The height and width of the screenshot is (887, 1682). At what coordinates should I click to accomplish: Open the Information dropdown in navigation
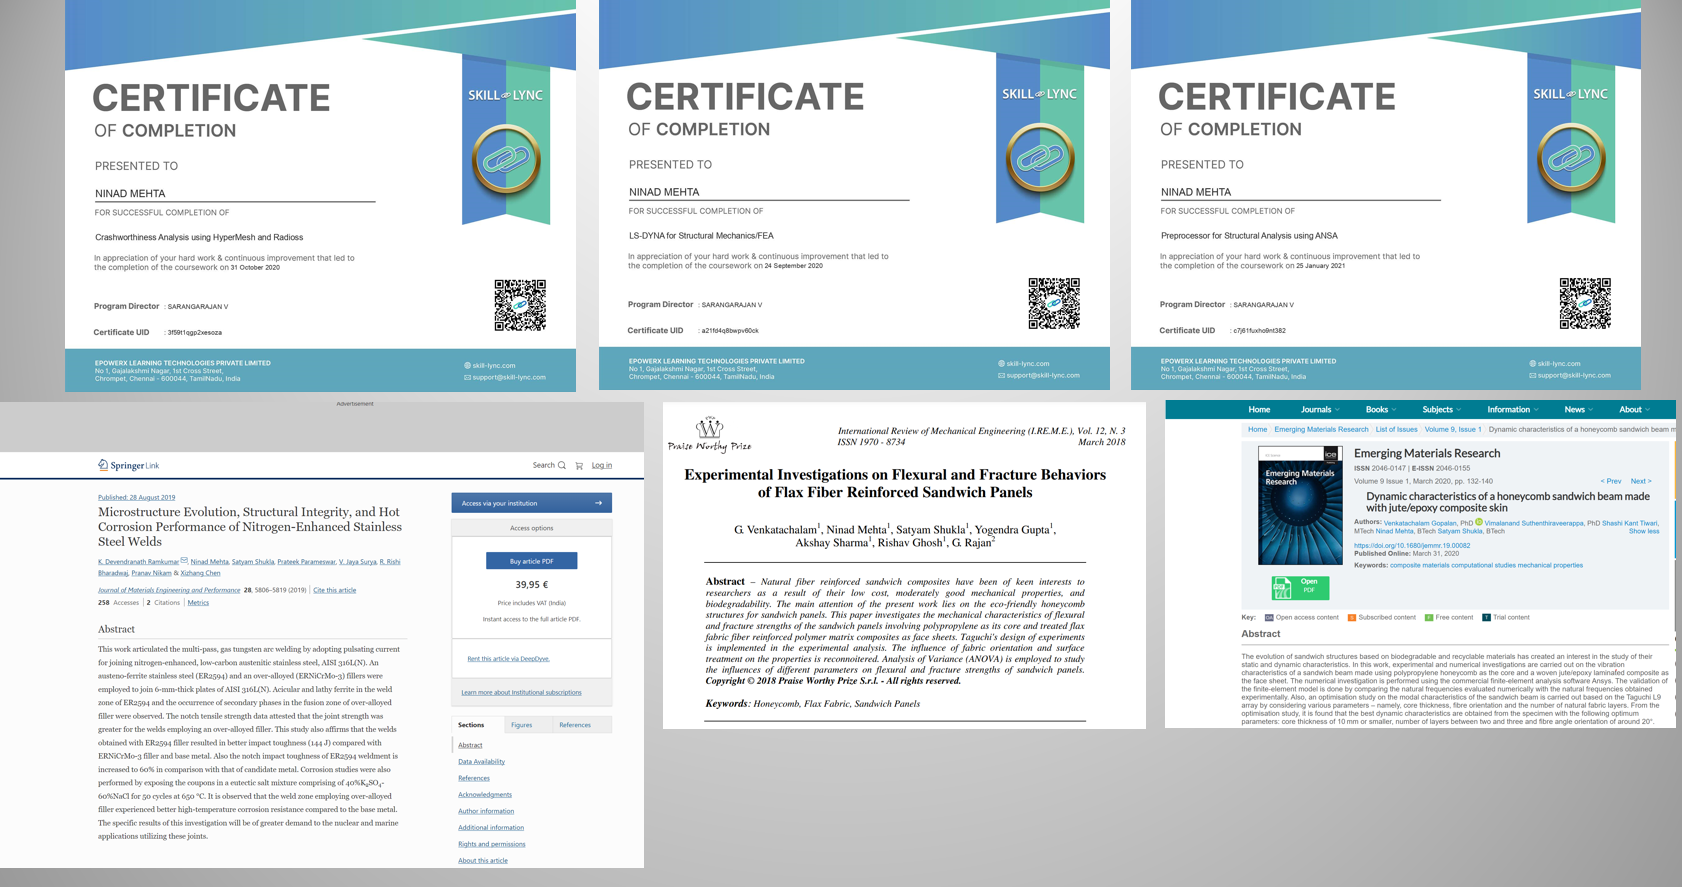point(1512,409)
